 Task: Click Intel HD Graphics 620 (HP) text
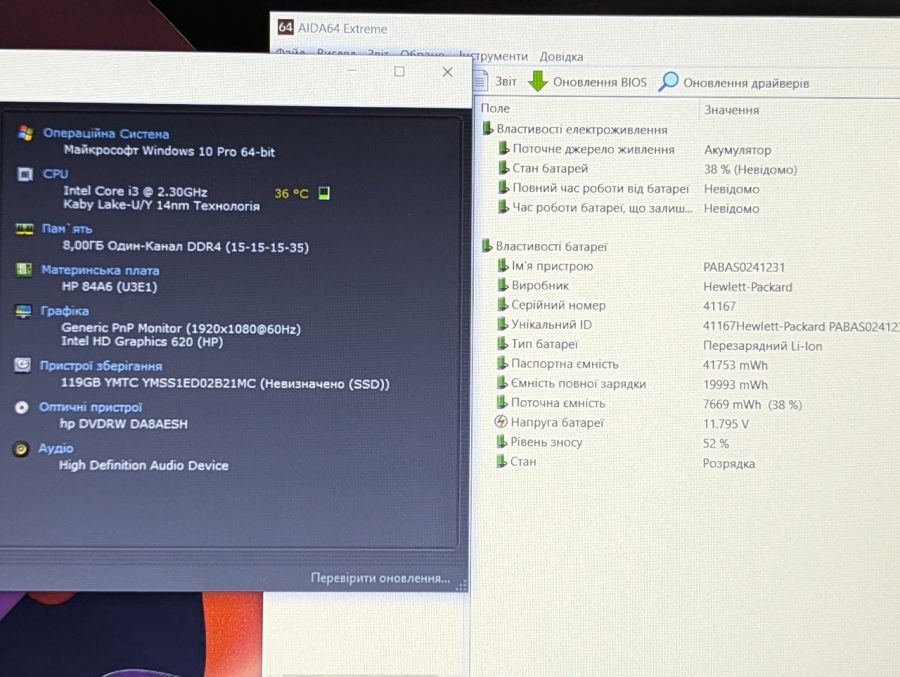tap(142, 342)
